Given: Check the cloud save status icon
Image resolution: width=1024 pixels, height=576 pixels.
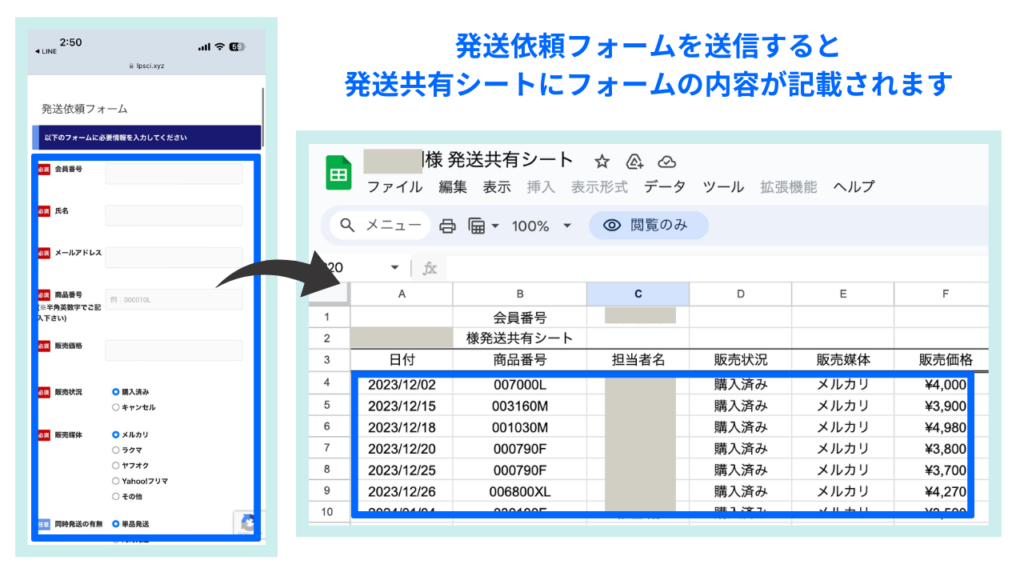Looking at the screenshot, I should click(667, 161).
